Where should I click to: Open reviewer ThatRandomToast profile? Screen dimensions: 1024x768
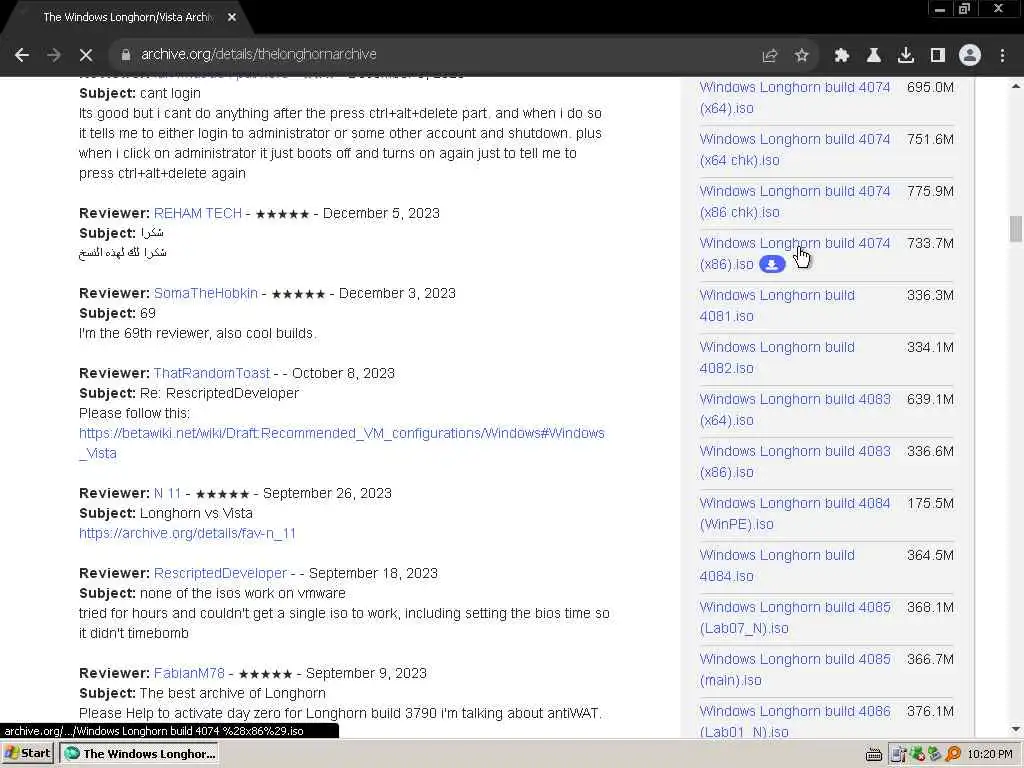[x=212, y=374]
